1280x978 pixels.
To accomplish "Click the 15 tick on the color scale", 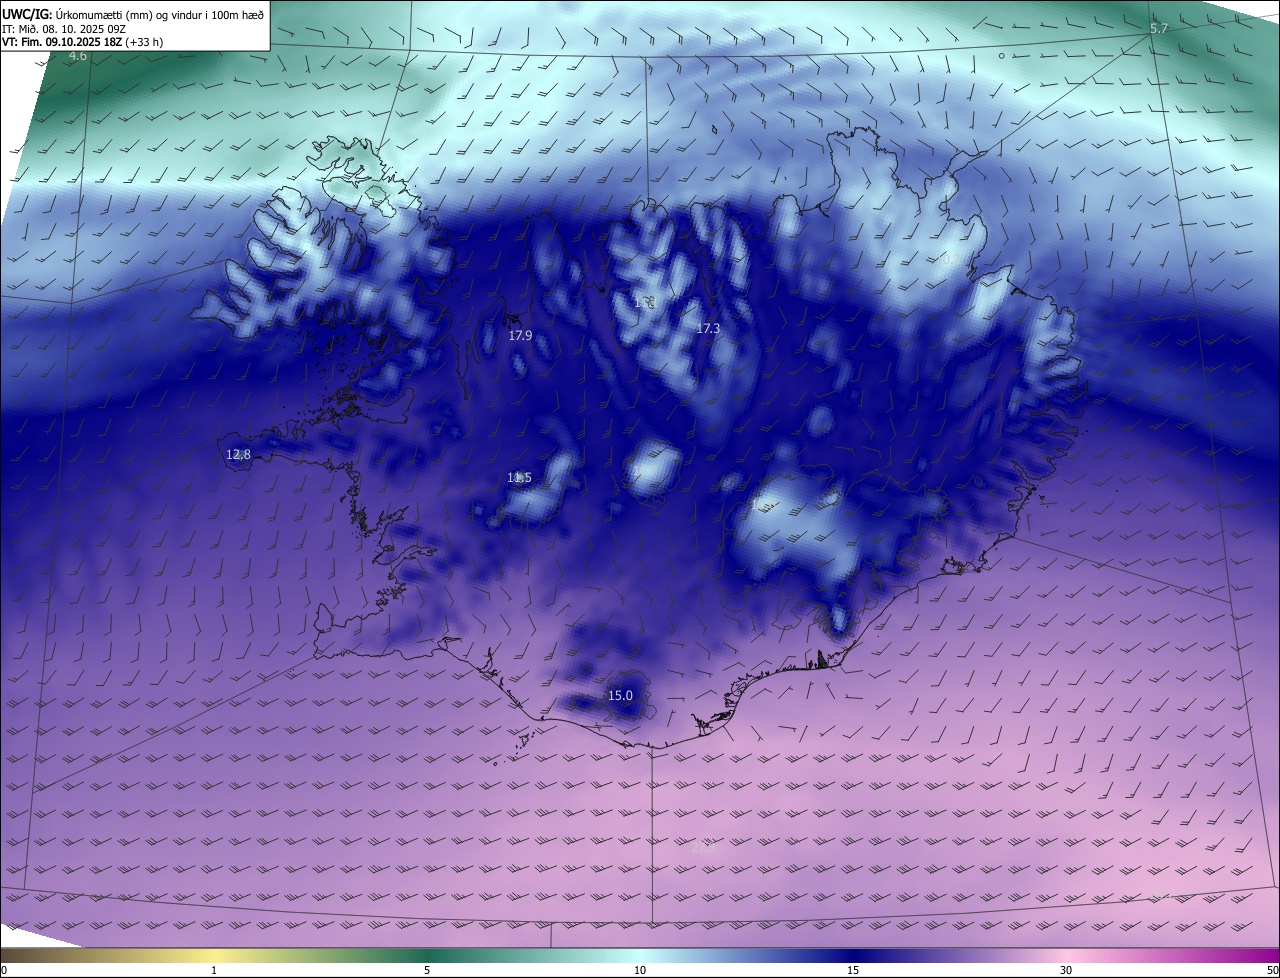I will (853, 970).
